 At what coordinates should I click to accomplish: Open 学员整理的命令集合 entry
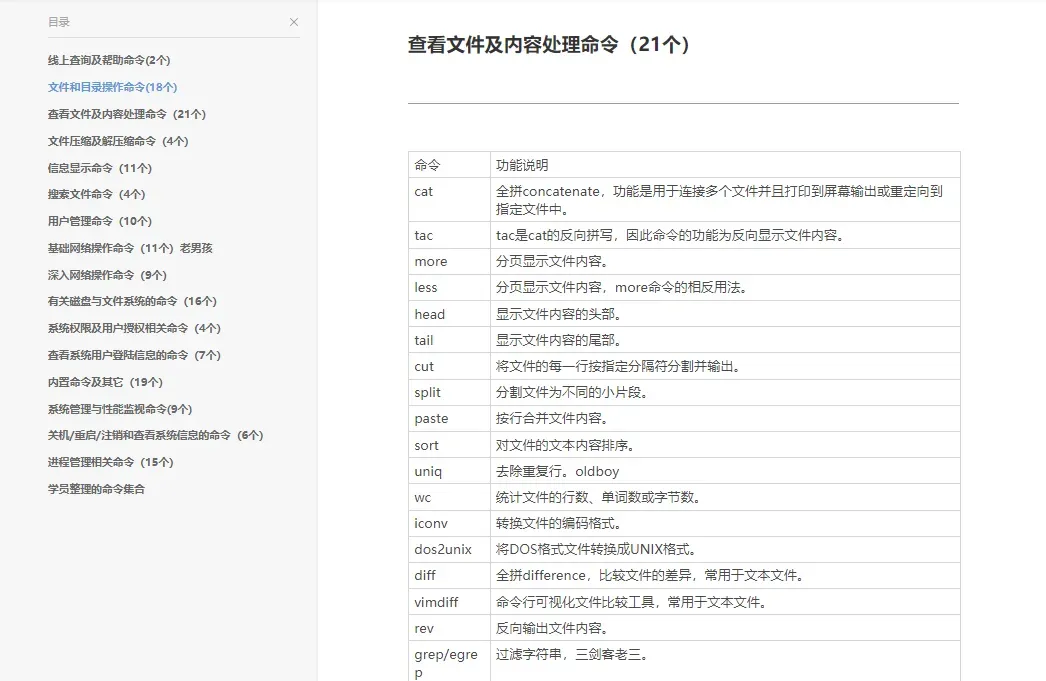click(96, 489)
